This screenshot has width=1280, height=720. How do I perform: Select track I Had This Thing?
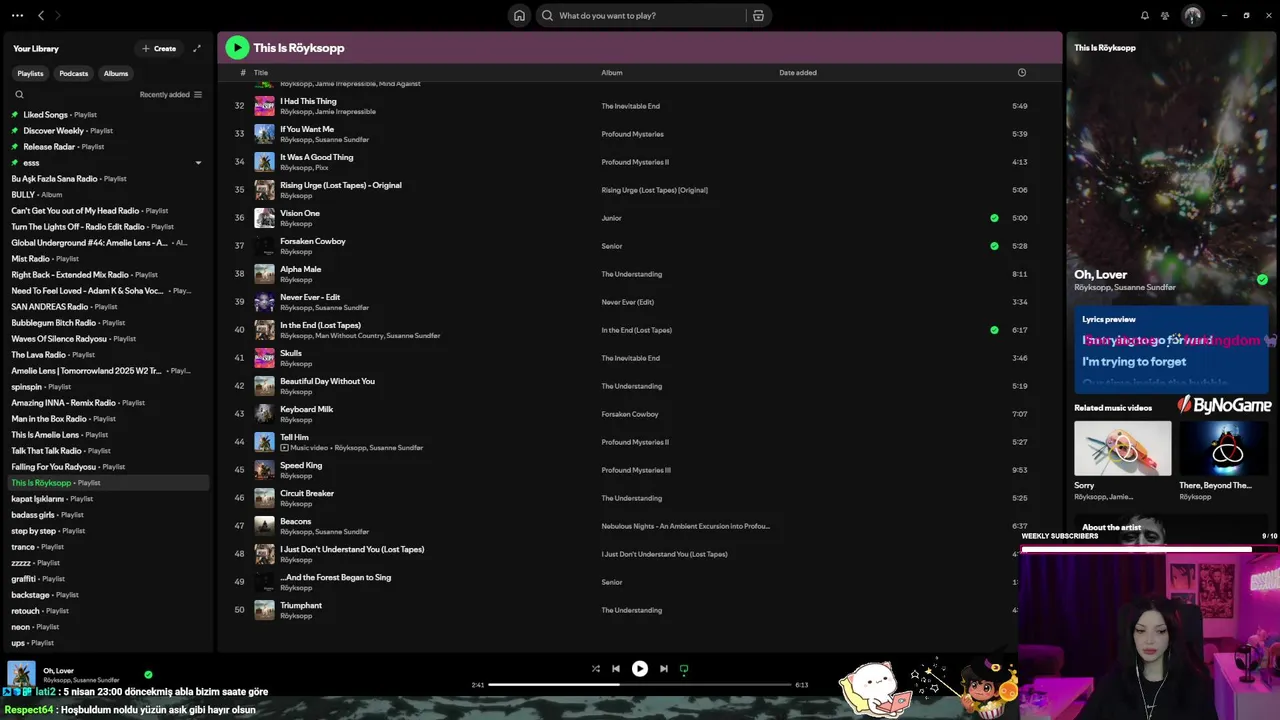pos(308,101)
